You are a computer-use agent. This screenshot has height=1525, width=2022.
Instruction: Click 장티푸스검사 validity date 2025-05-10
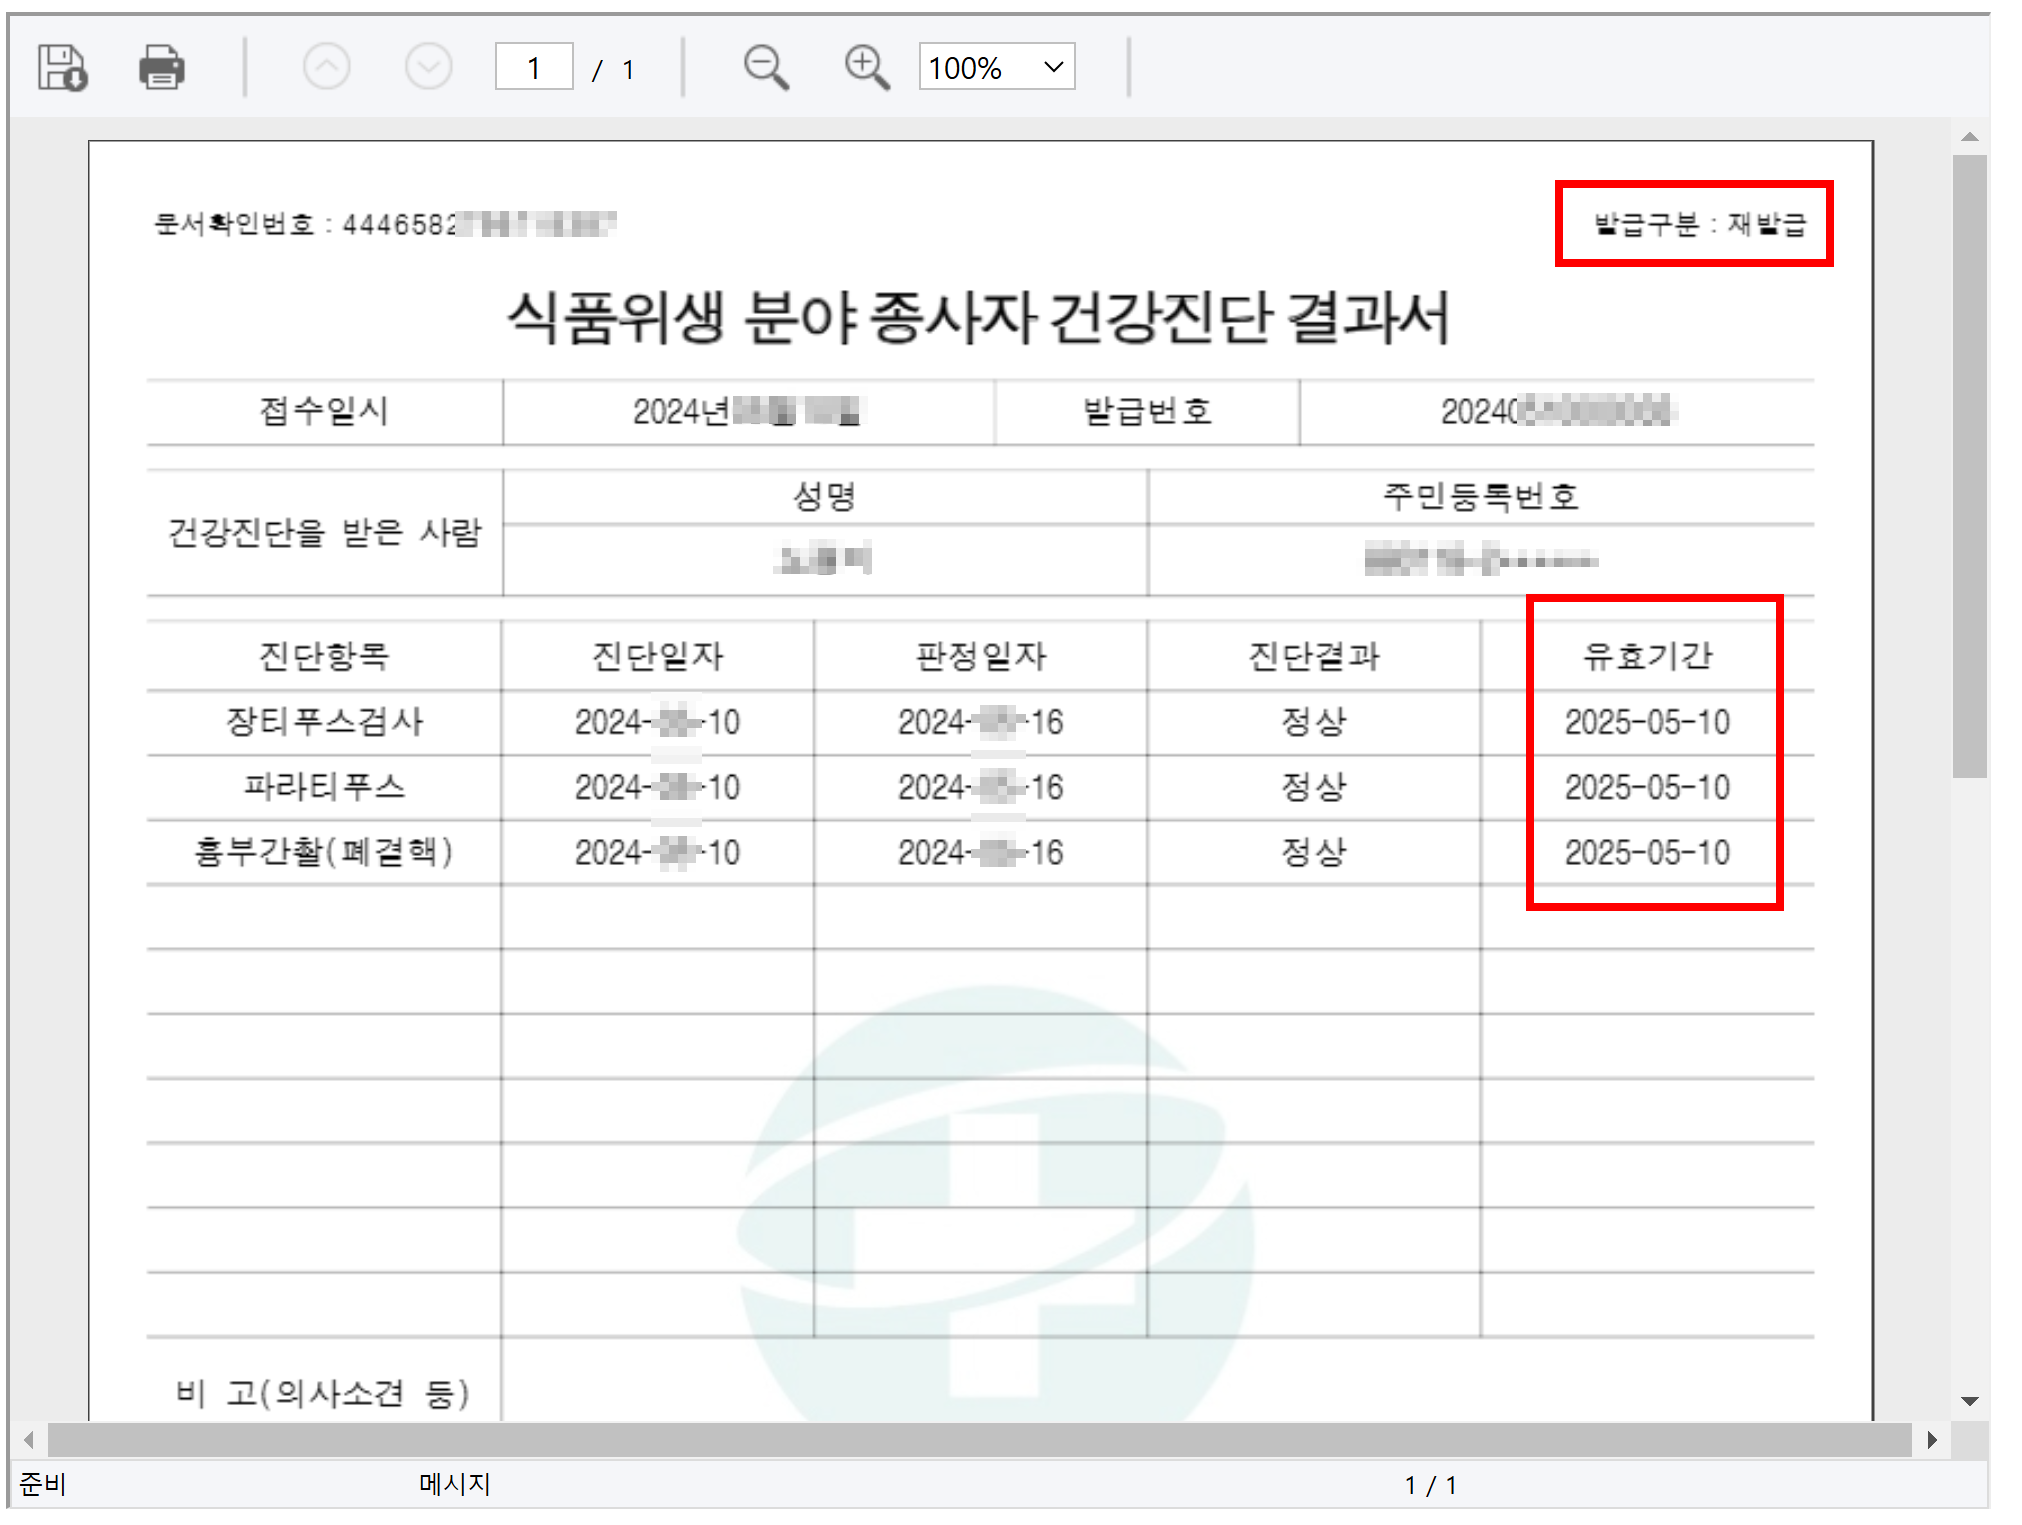pos(1647,722)
